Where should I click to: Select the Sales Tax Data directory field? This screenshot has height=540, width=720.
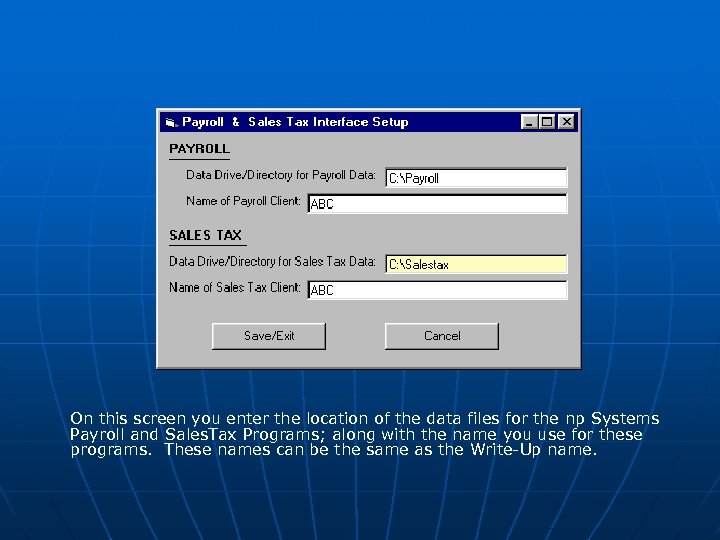point(476,264)
